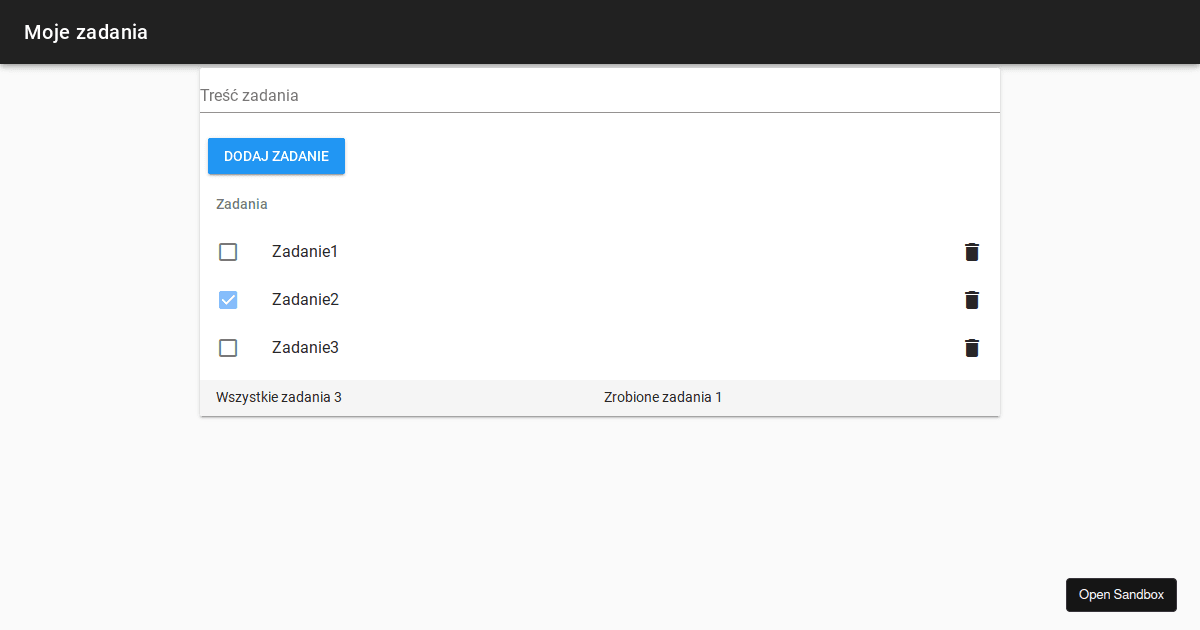Click the trash icon in the first task row
Screen dimensions: 1200x630
point(971,252)
